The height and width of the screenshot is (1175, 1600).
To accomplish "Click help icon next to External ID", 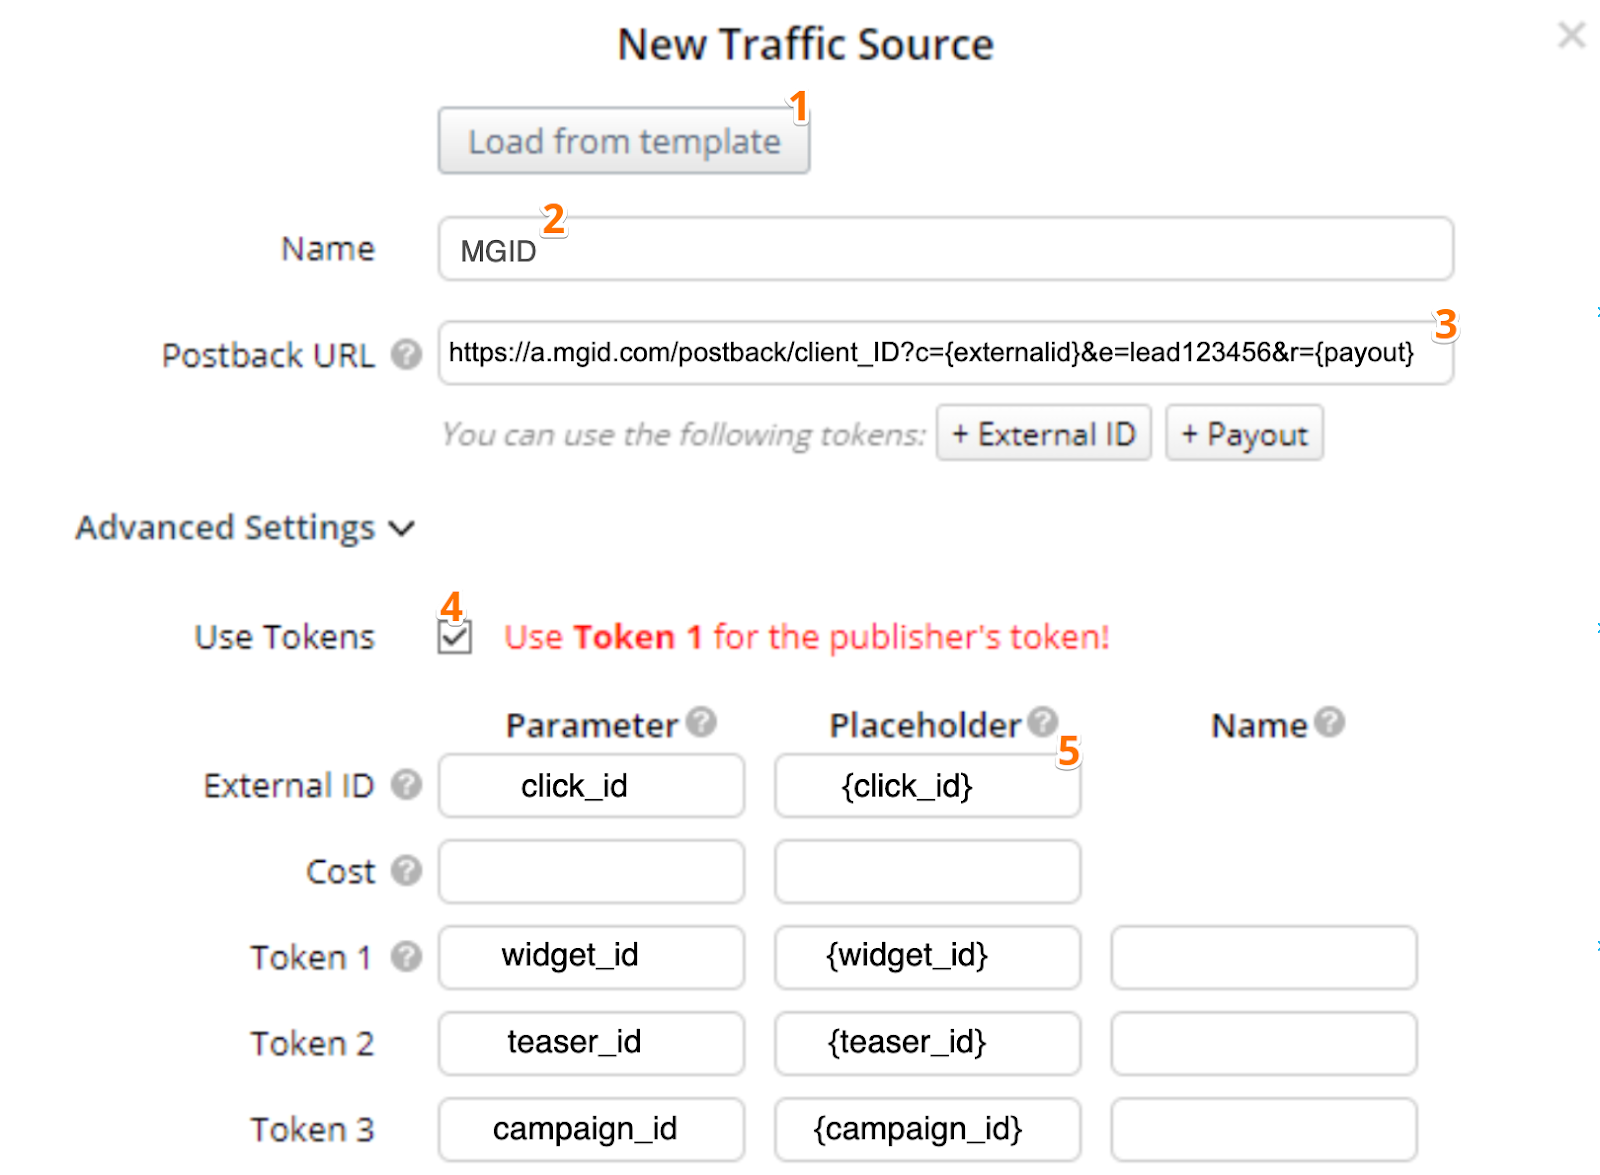I will pyautogui.click(x=406, y=785).
